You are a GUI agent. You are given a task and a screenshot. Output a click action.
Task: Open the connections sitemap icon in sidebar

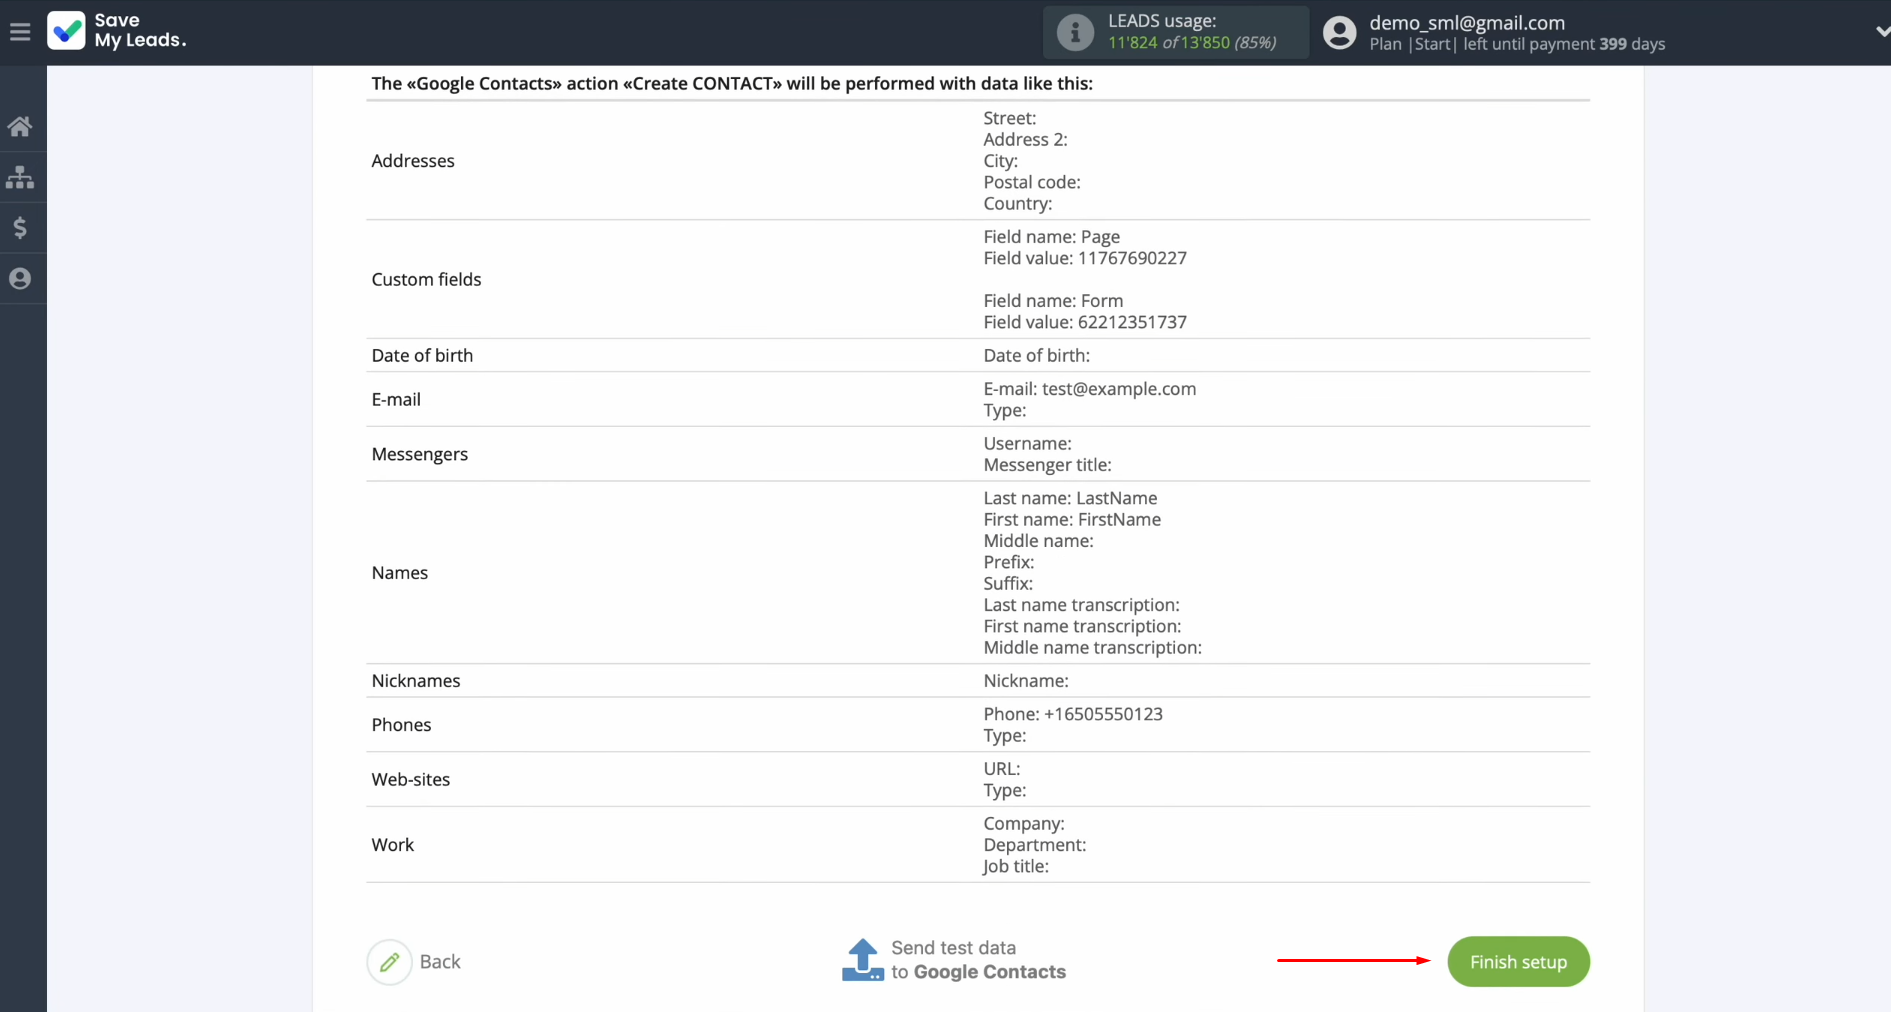click(20, 178)
